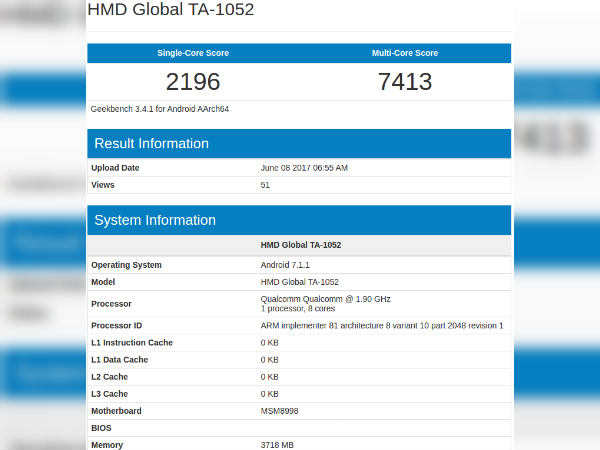Image resolution: width=600 pixels, height=450 pixels.
Task: Click the '3718 MB' memory value
Action: click(277, 445)
